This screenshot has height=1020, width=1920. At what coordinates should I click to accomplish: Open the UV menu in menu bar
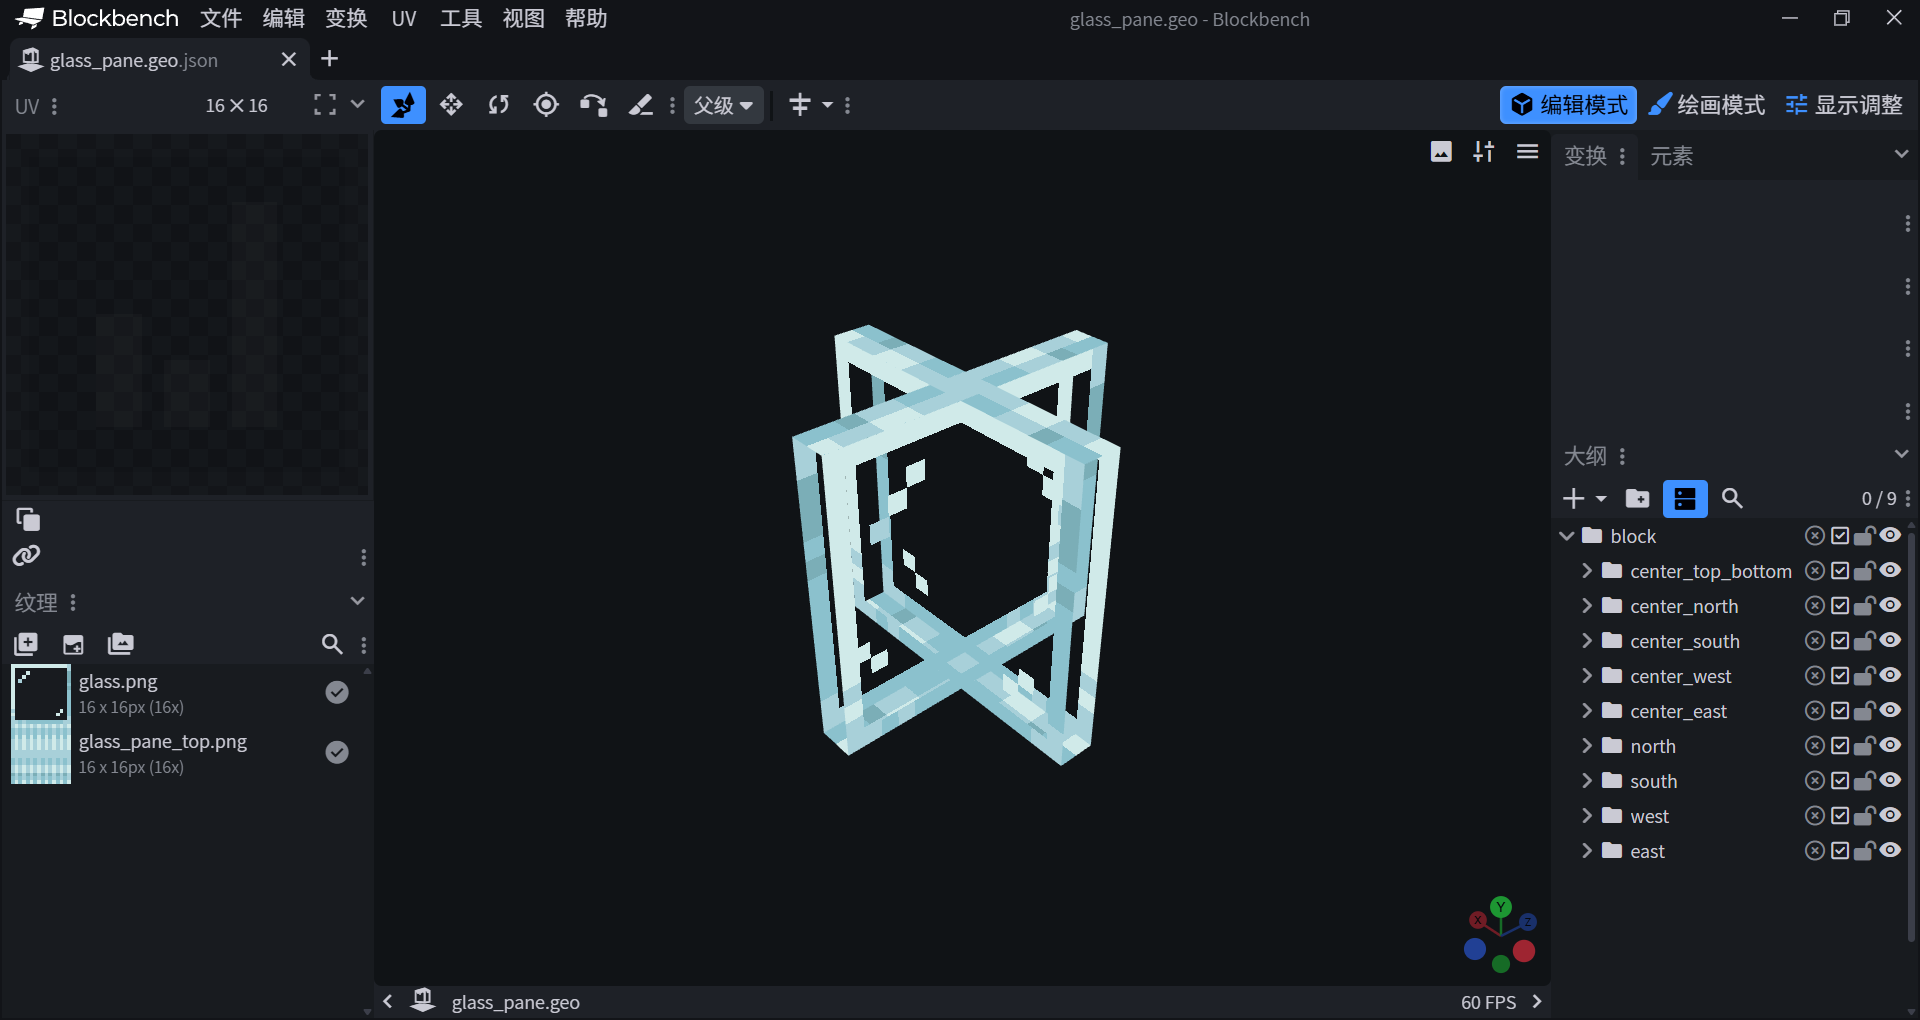404,19
